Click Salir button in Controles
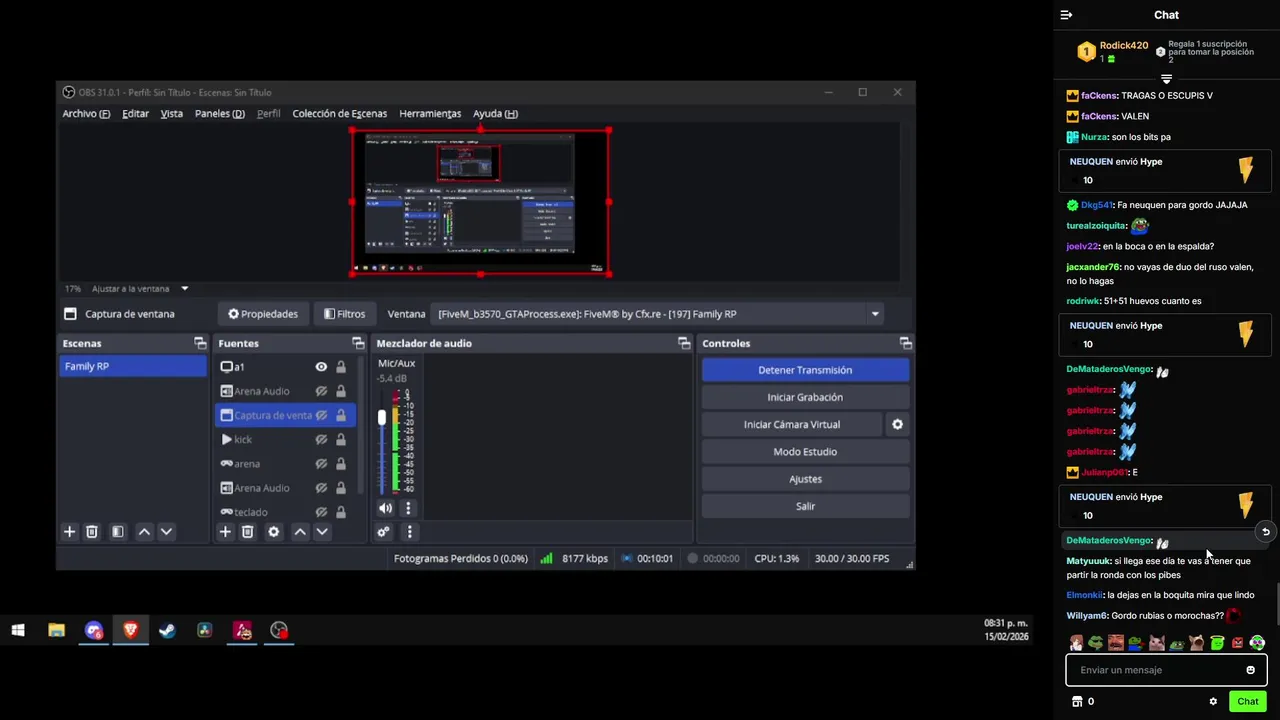 [805, 506]
